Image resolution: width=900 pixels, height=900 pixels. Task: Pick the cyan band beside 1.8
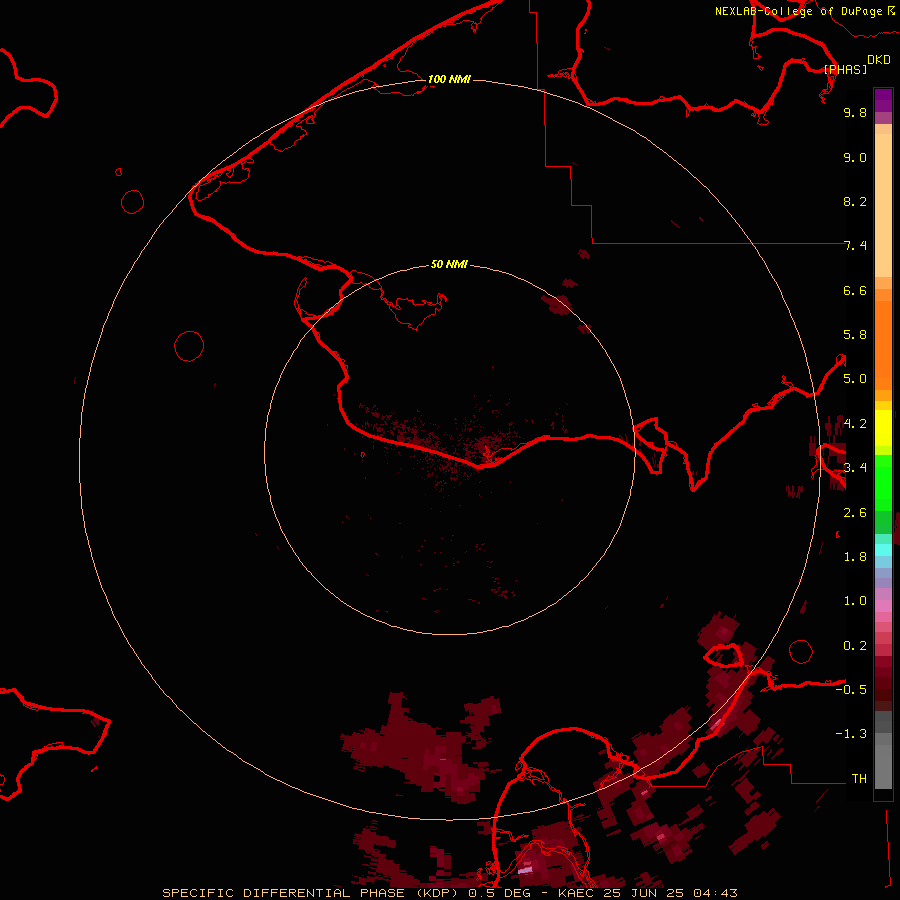click(883, 550)
